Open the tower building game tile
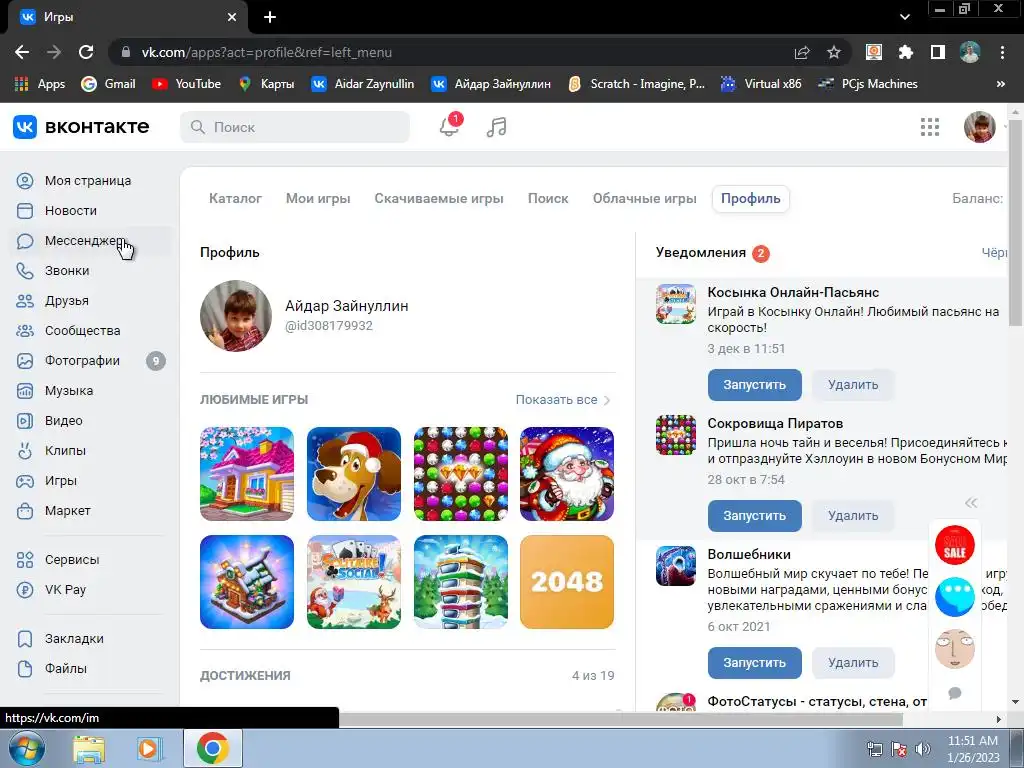The image size is (1024, 768). (460, 582)
